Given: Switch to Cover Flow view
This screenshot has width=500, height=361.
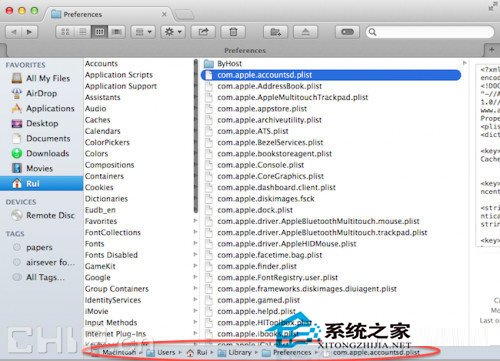Looking at the screenshot, I should coord(116,32).
